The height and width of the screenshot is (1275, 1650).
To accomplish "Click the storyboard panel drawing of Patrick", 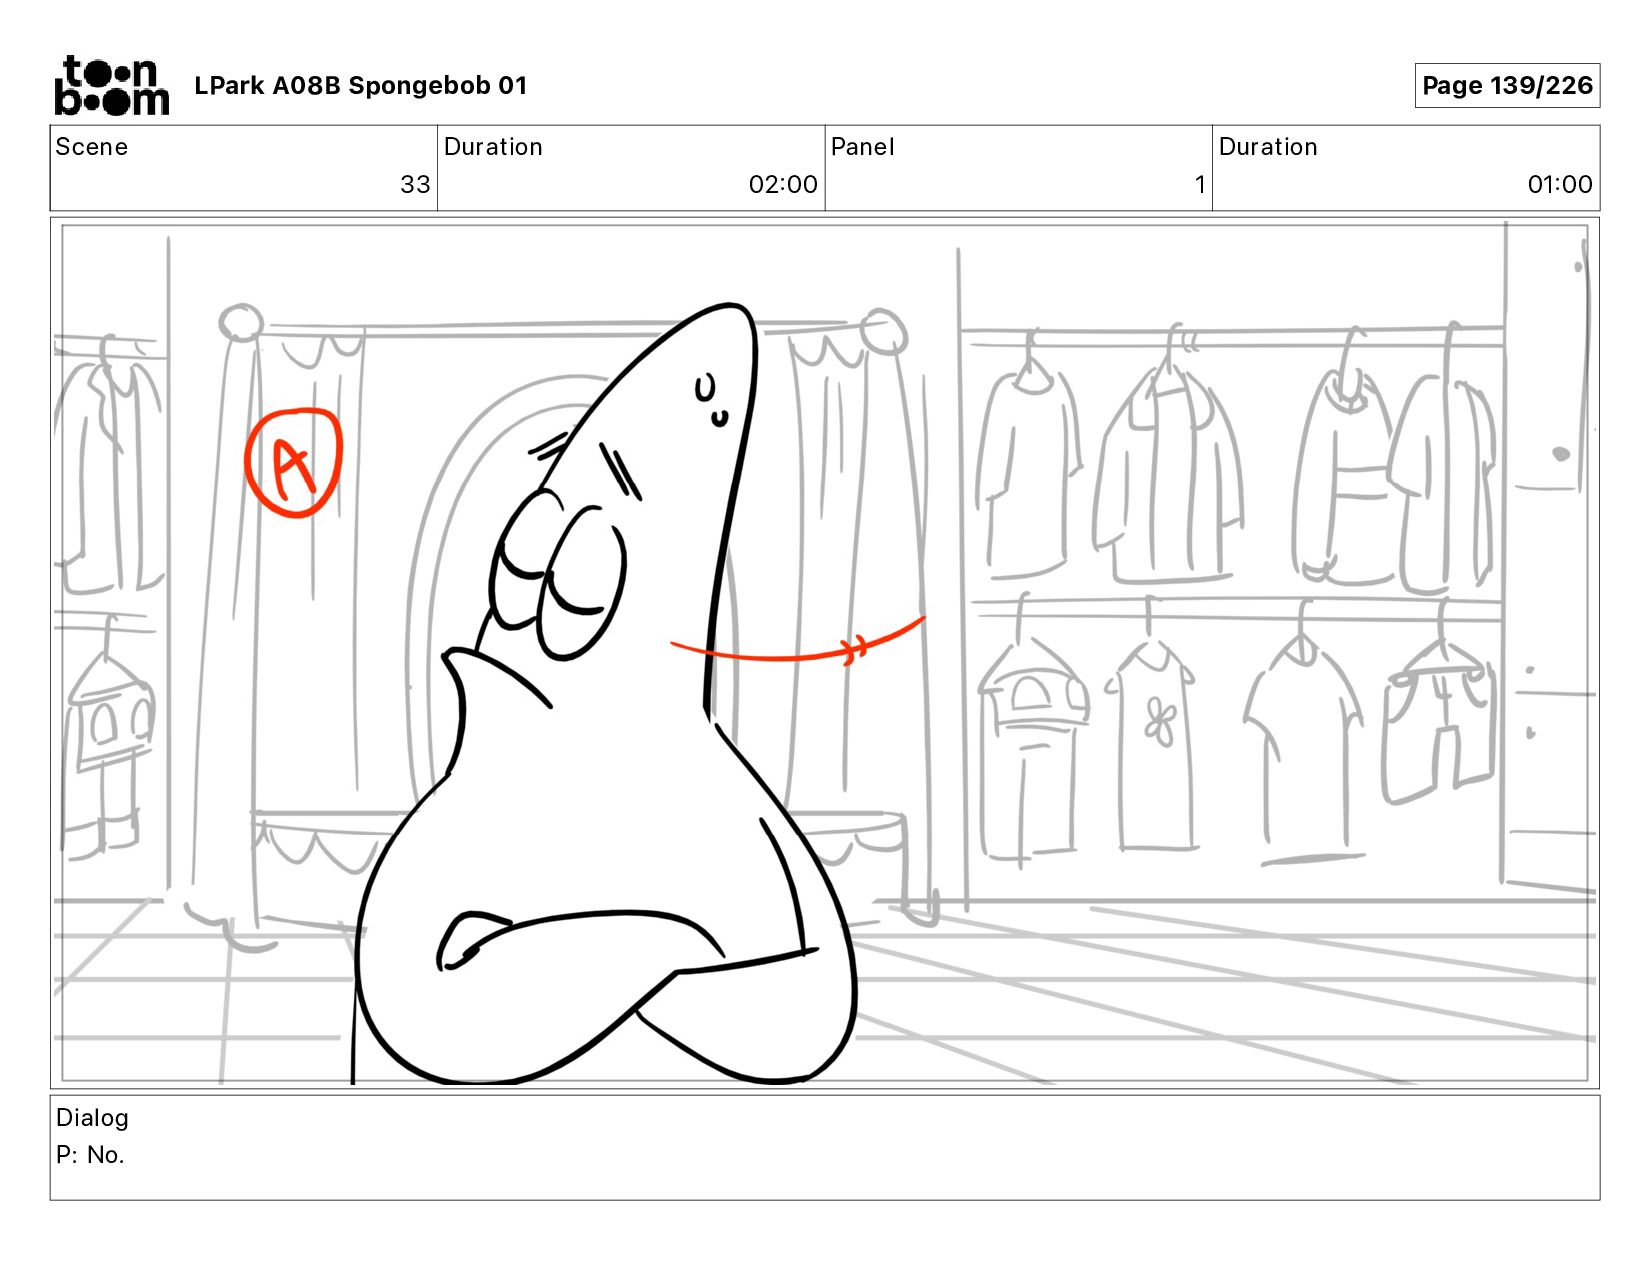I will click(x=824, y=653).
